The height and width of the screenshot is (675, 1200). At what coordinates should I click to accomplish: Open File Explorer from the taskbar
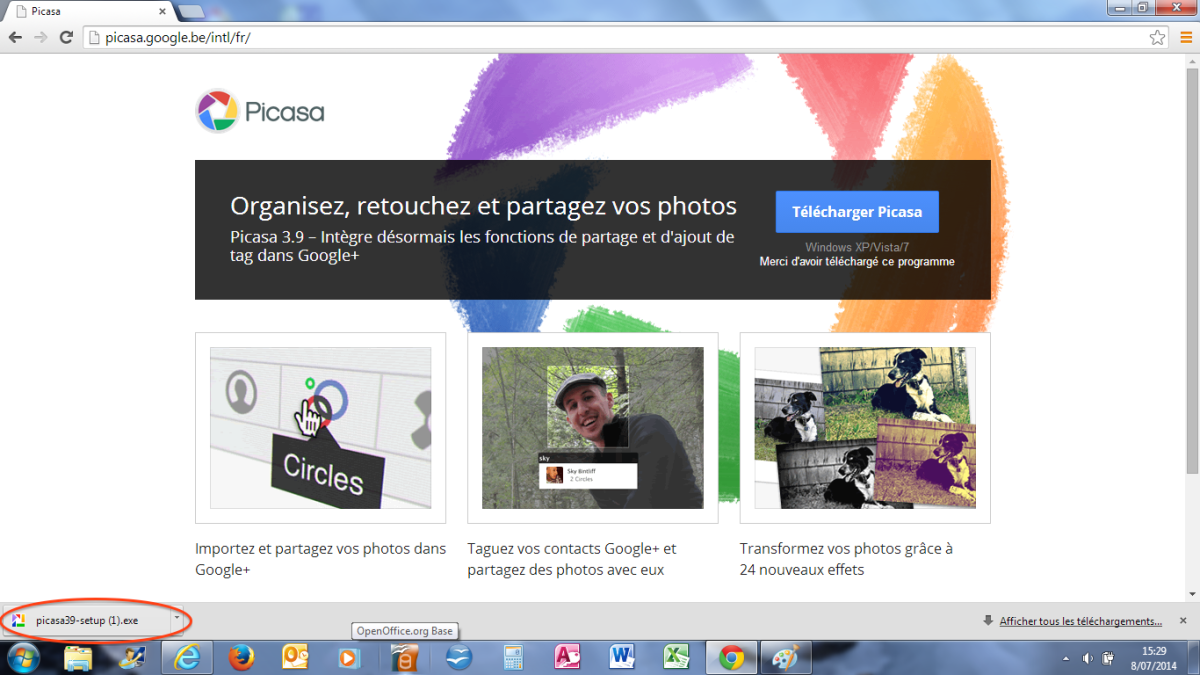78,657
